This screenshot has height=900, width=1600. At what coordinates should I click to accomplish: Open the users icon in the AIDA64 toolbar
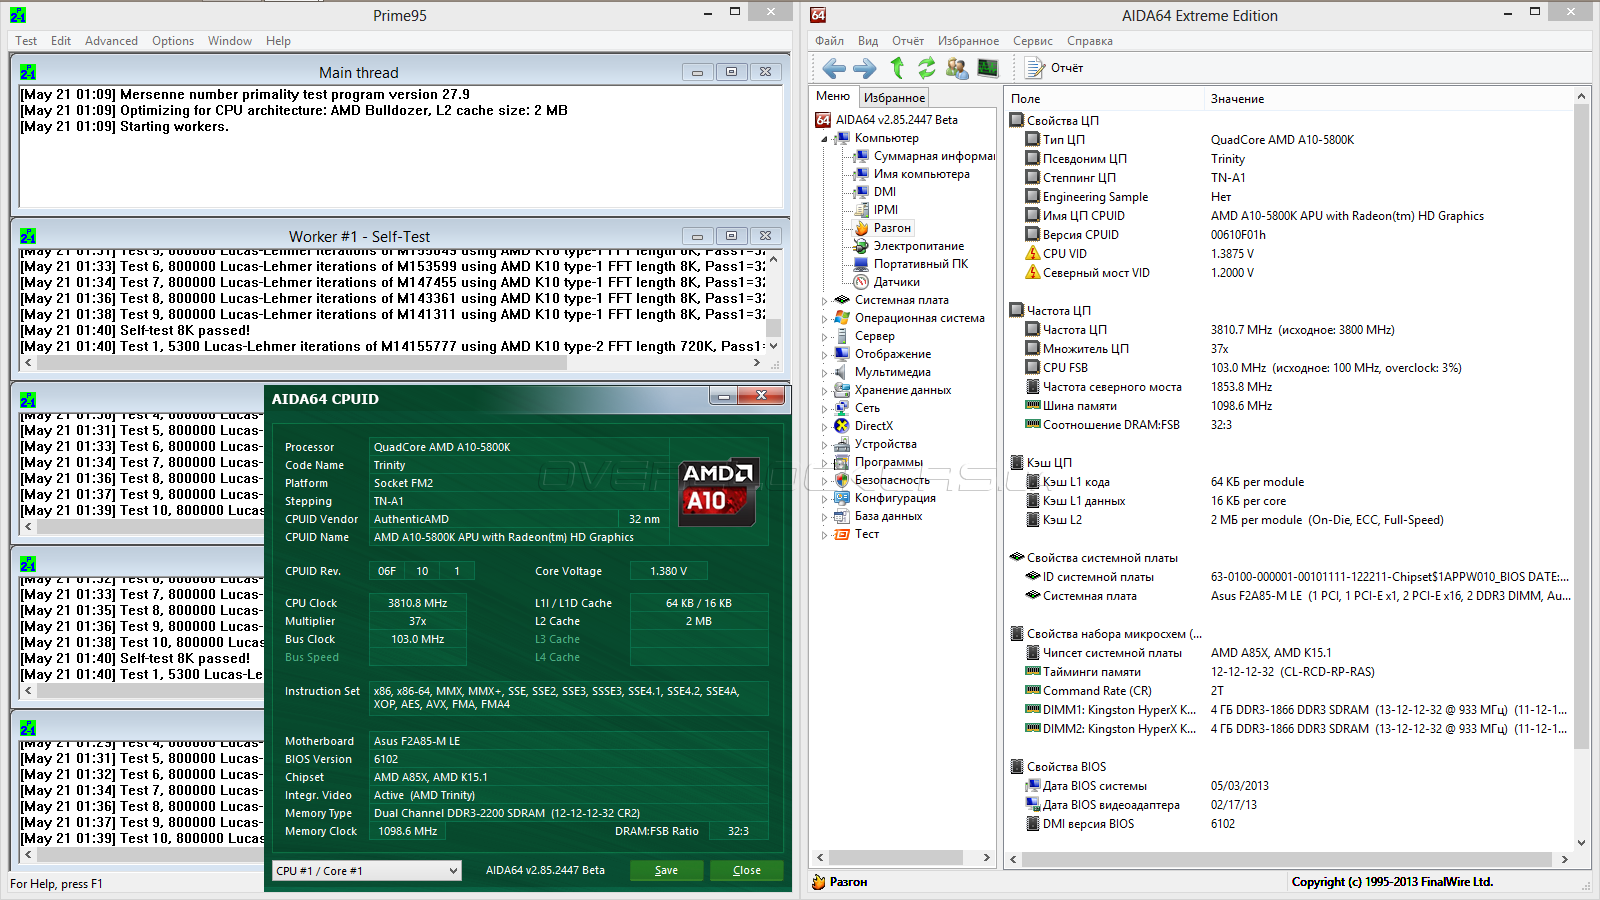pyautogui.click(x=957, y=68)
